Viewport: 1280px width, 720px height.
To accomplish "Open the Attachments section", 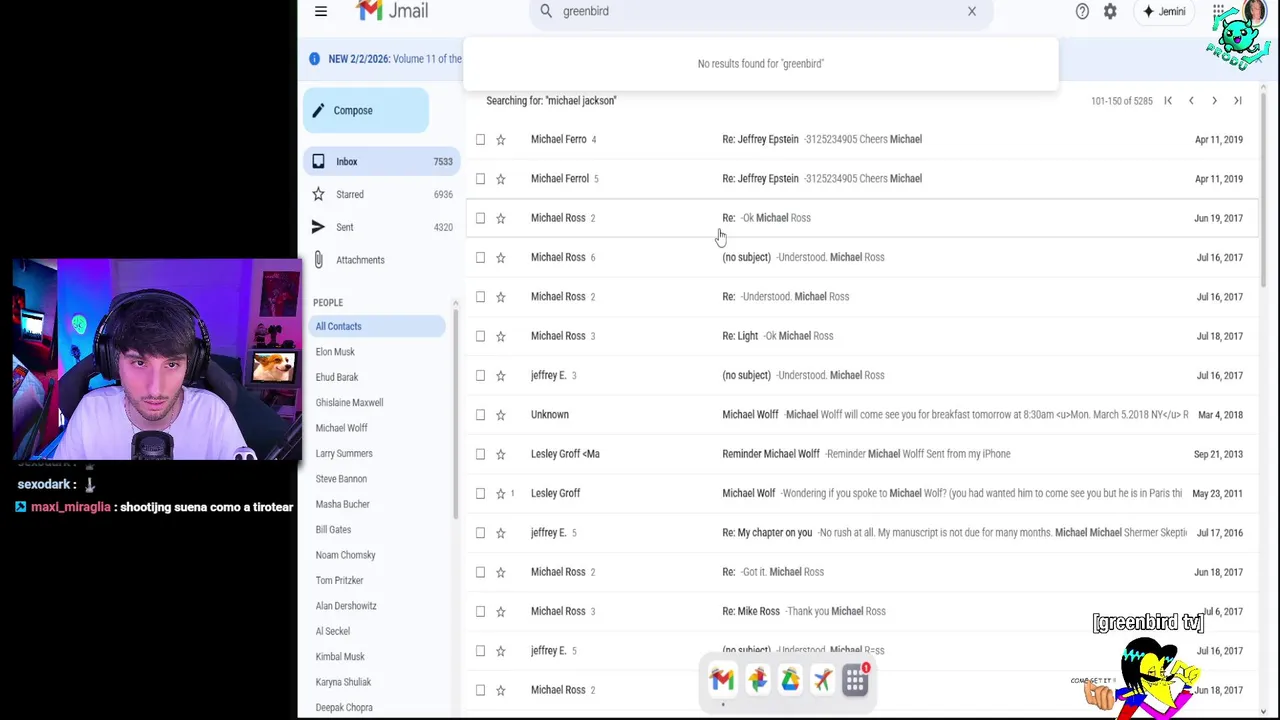I will [x=380, y=260].
